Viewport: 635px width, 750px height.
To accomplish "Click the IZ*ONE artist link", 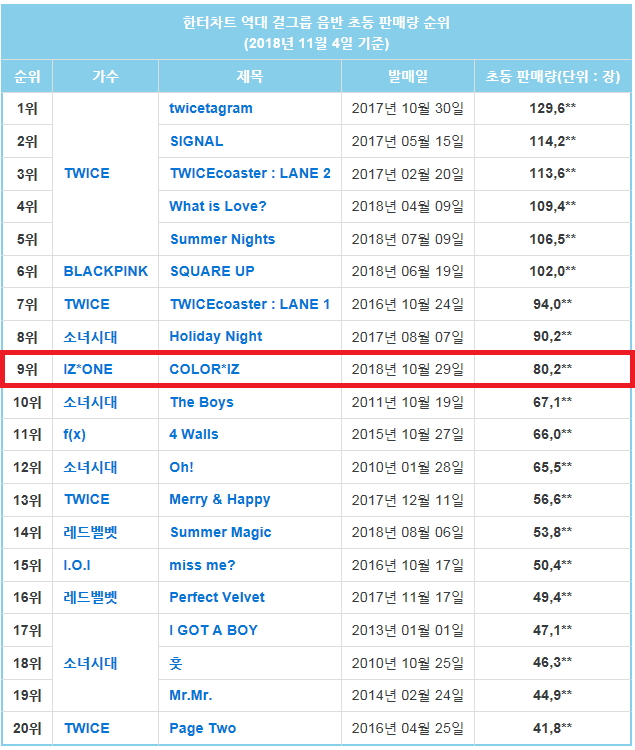I will pos(88,369).
